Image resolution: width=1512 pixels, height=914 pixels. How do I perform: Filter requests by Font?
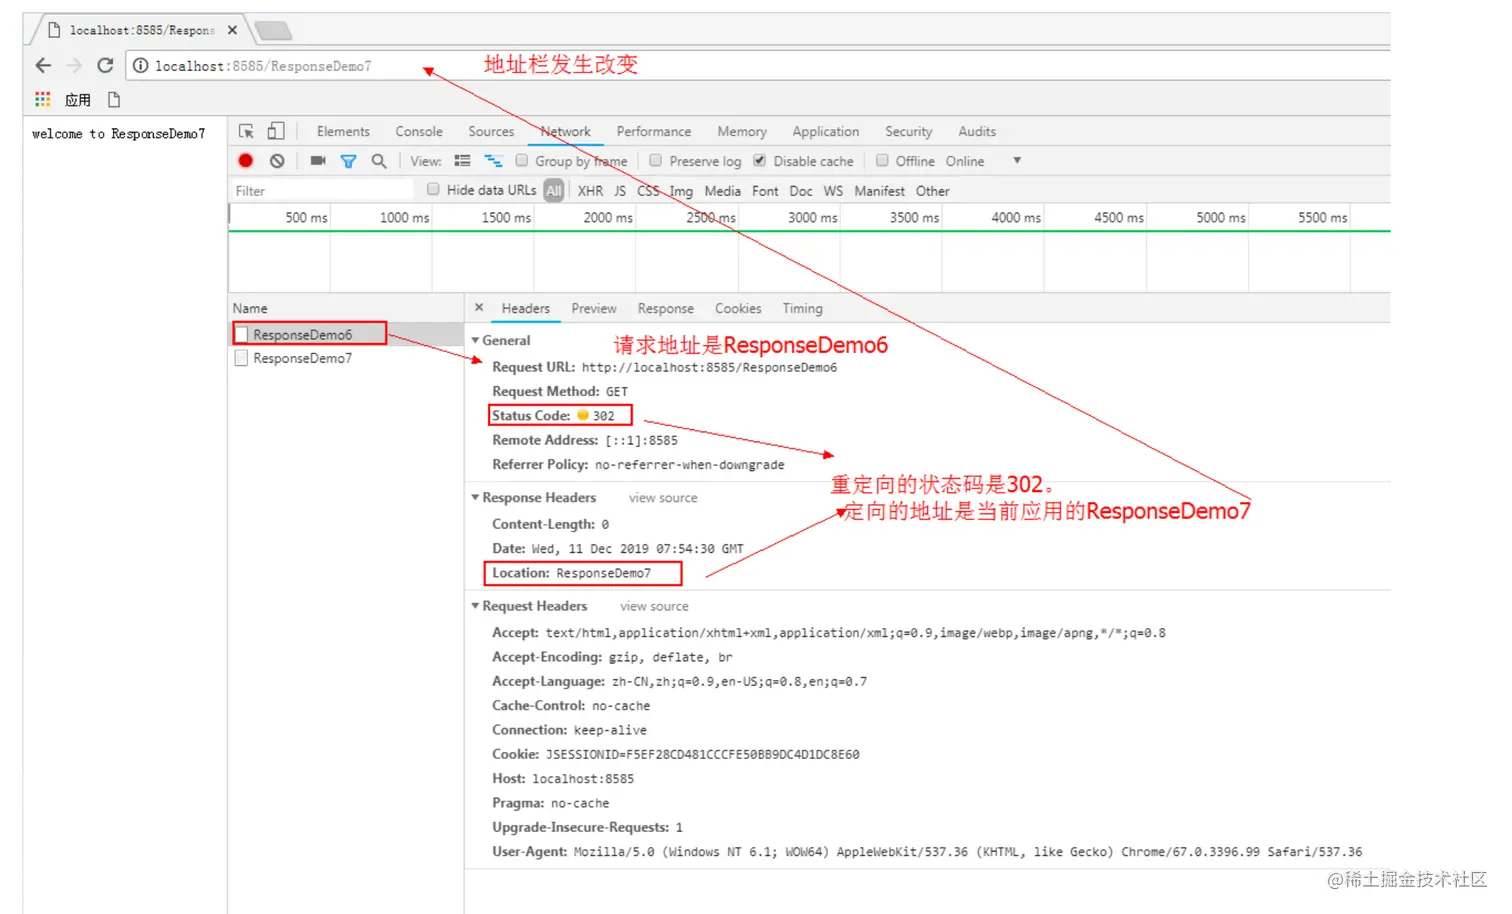pyautogui.click(x=765, y=190)
